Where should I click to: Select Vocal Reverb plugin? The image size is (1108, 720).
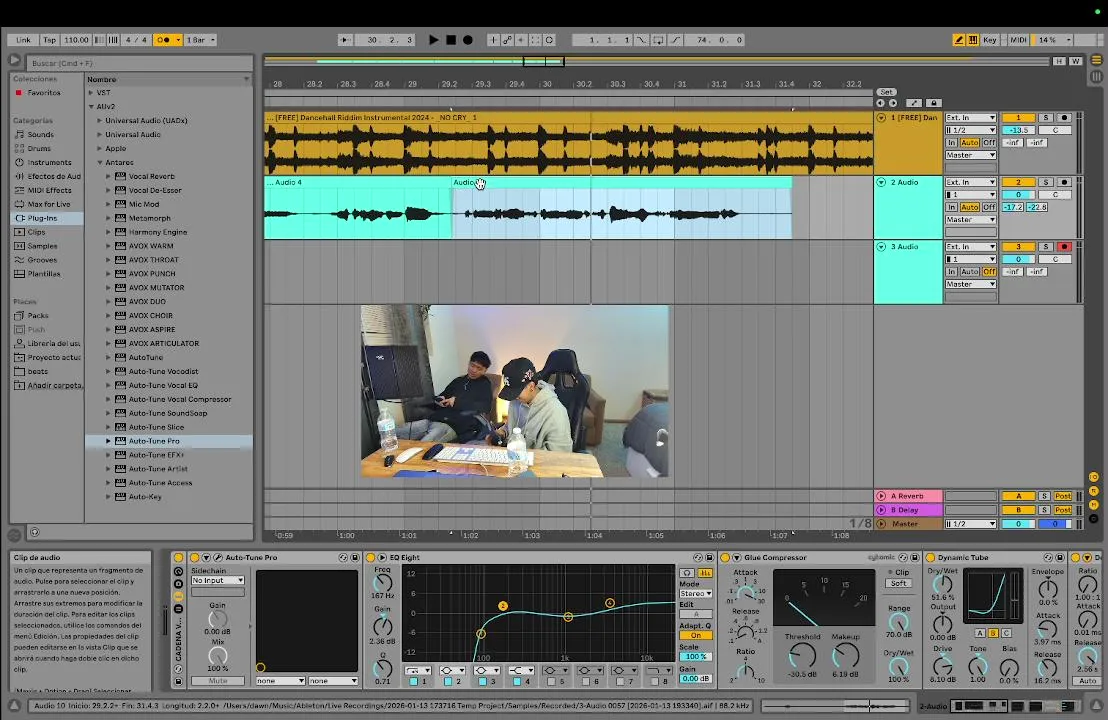tap(151, 177)
